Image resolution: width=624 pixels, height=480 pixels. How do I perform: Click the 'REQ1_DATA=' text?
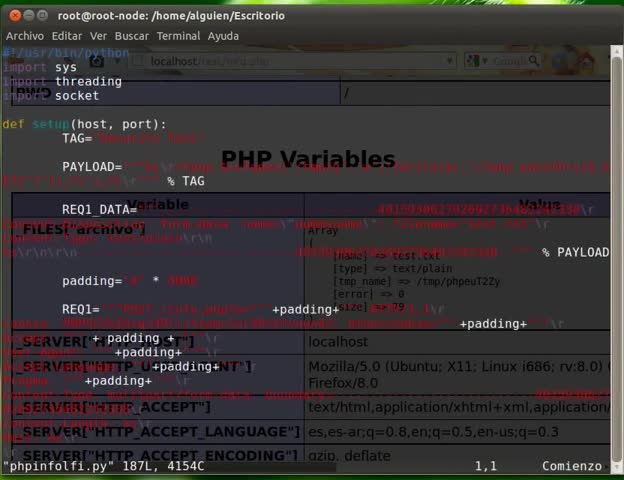[x=99, y=210]
